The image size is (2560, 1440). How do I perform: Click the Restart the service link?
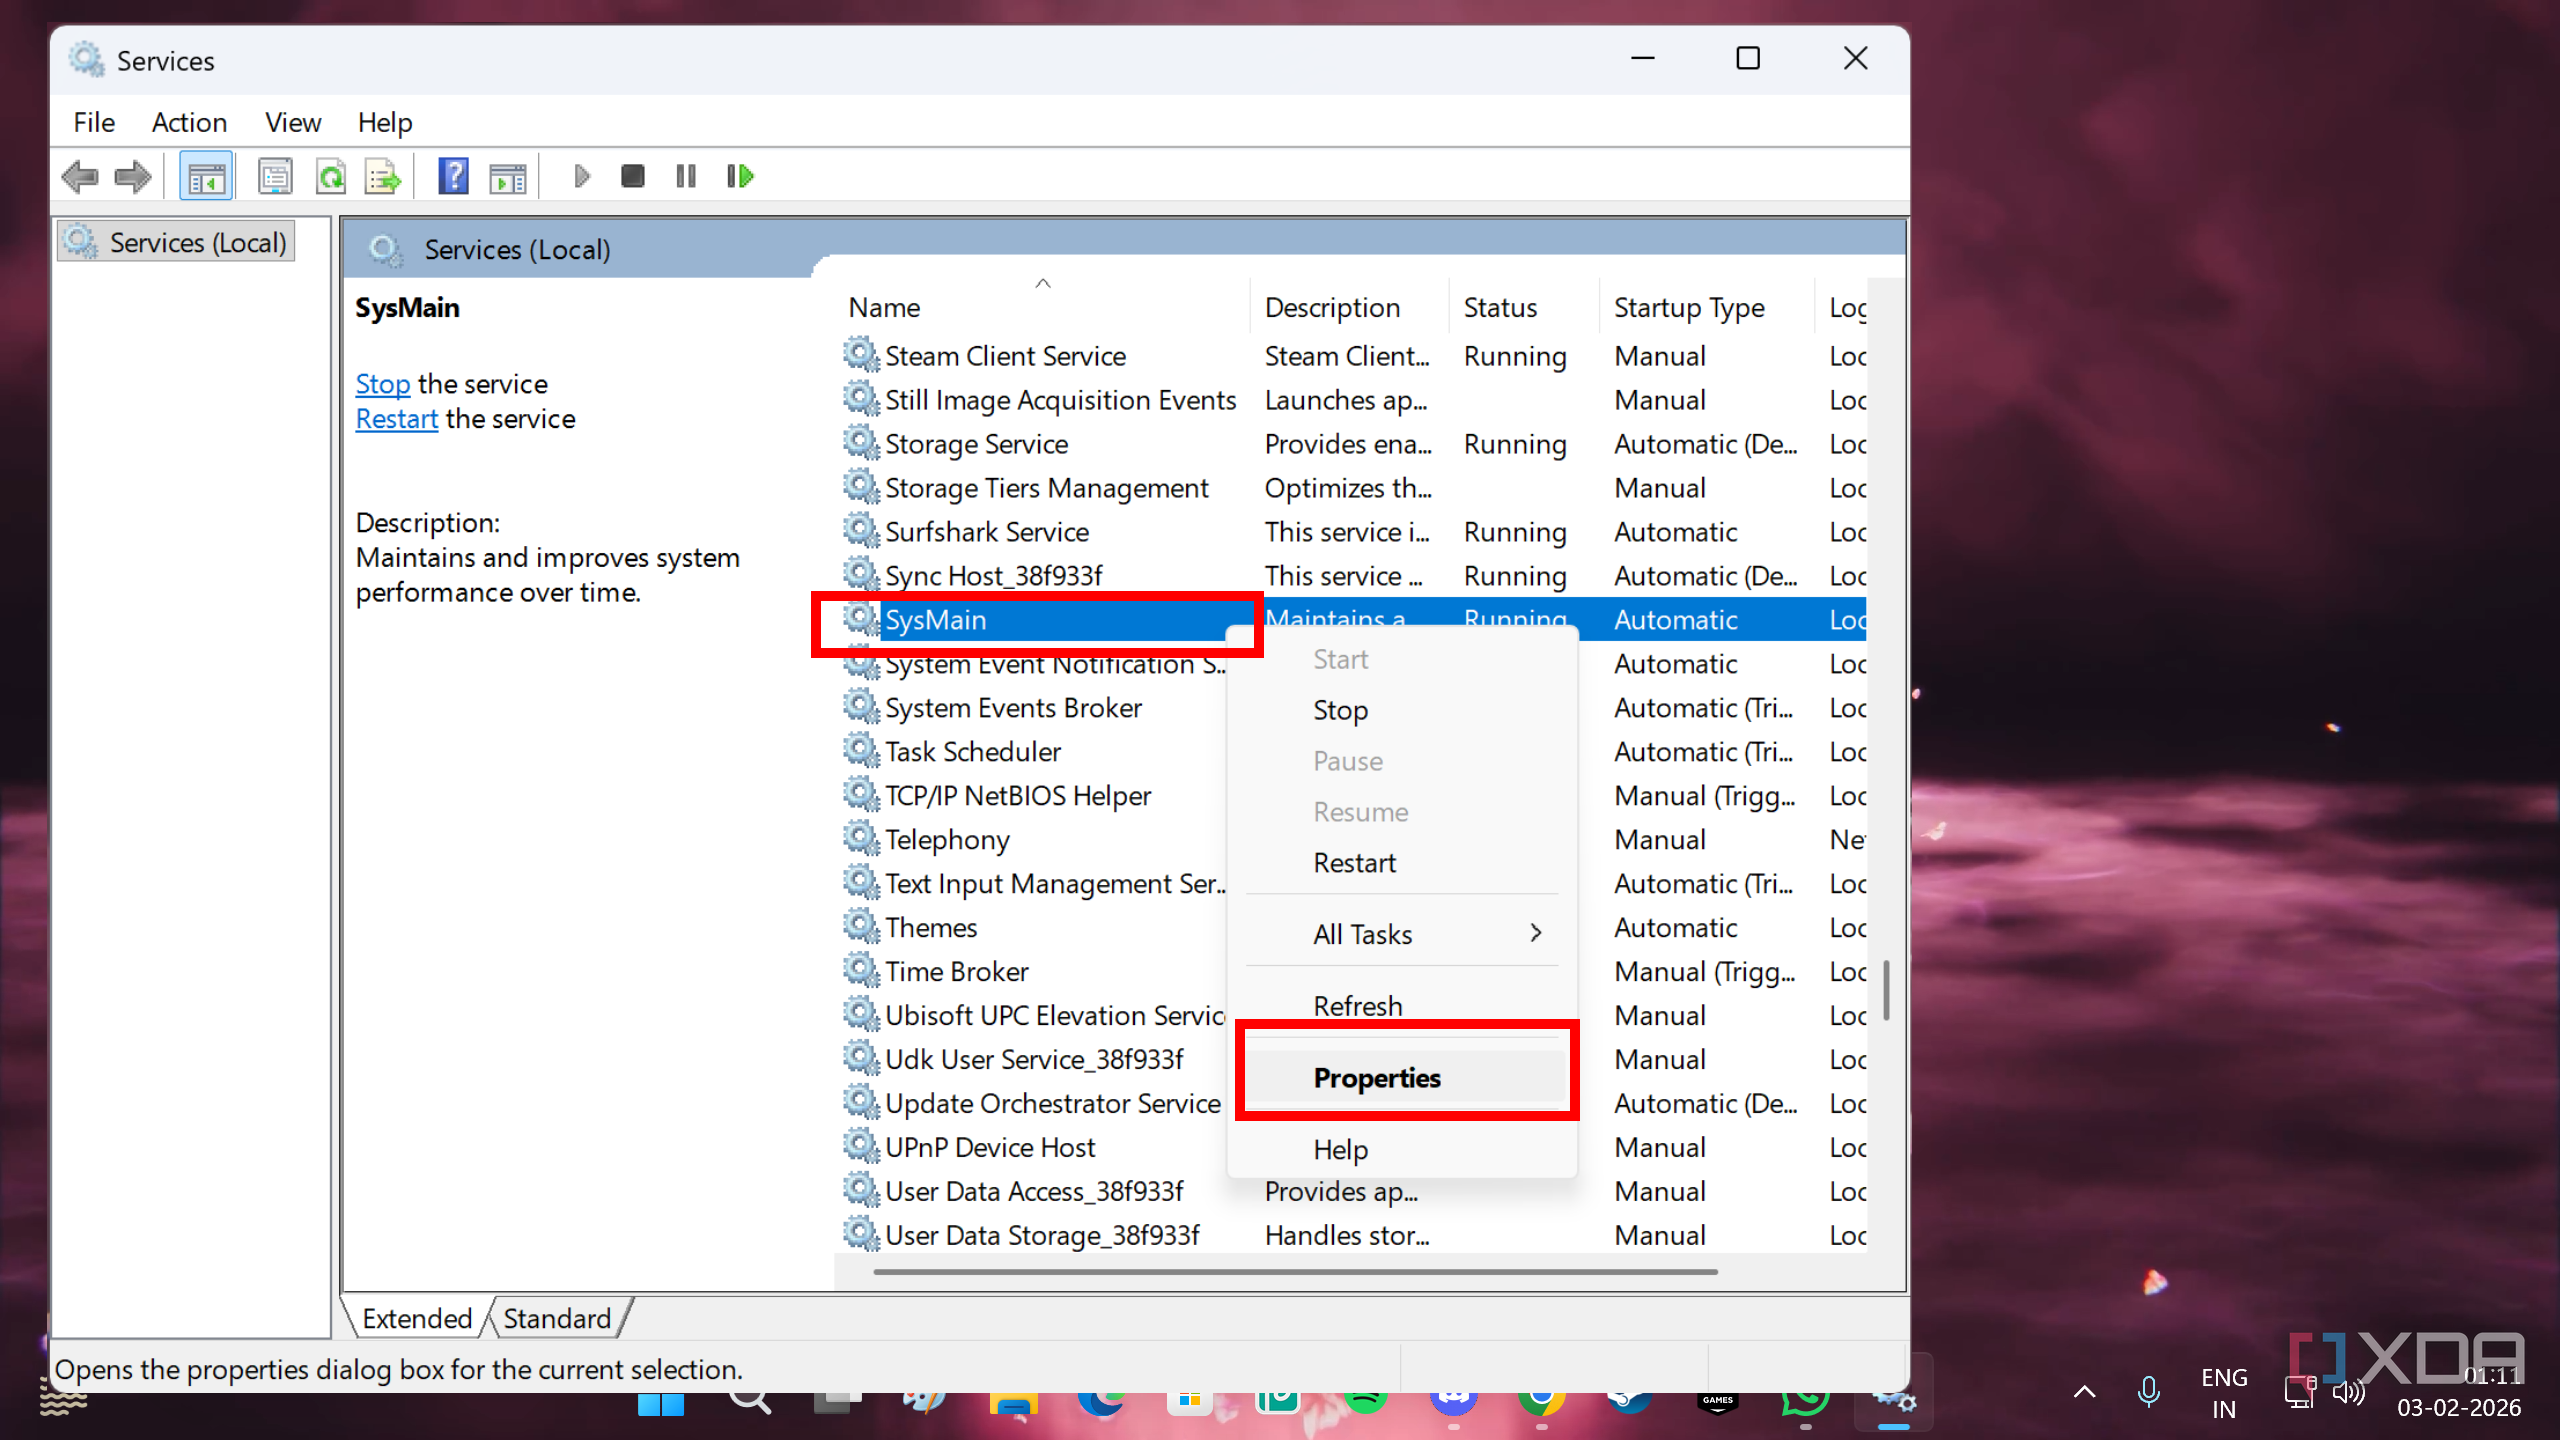396,419
